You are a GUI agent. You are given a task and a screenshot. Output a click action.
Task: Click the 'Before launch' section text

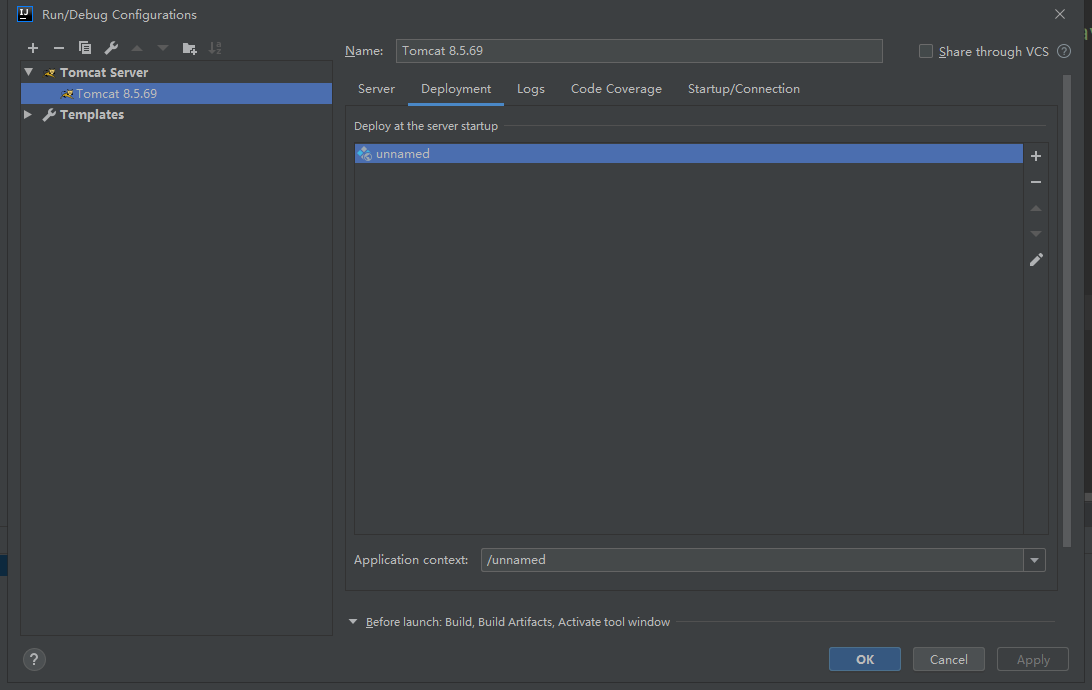tap(517, 622)
